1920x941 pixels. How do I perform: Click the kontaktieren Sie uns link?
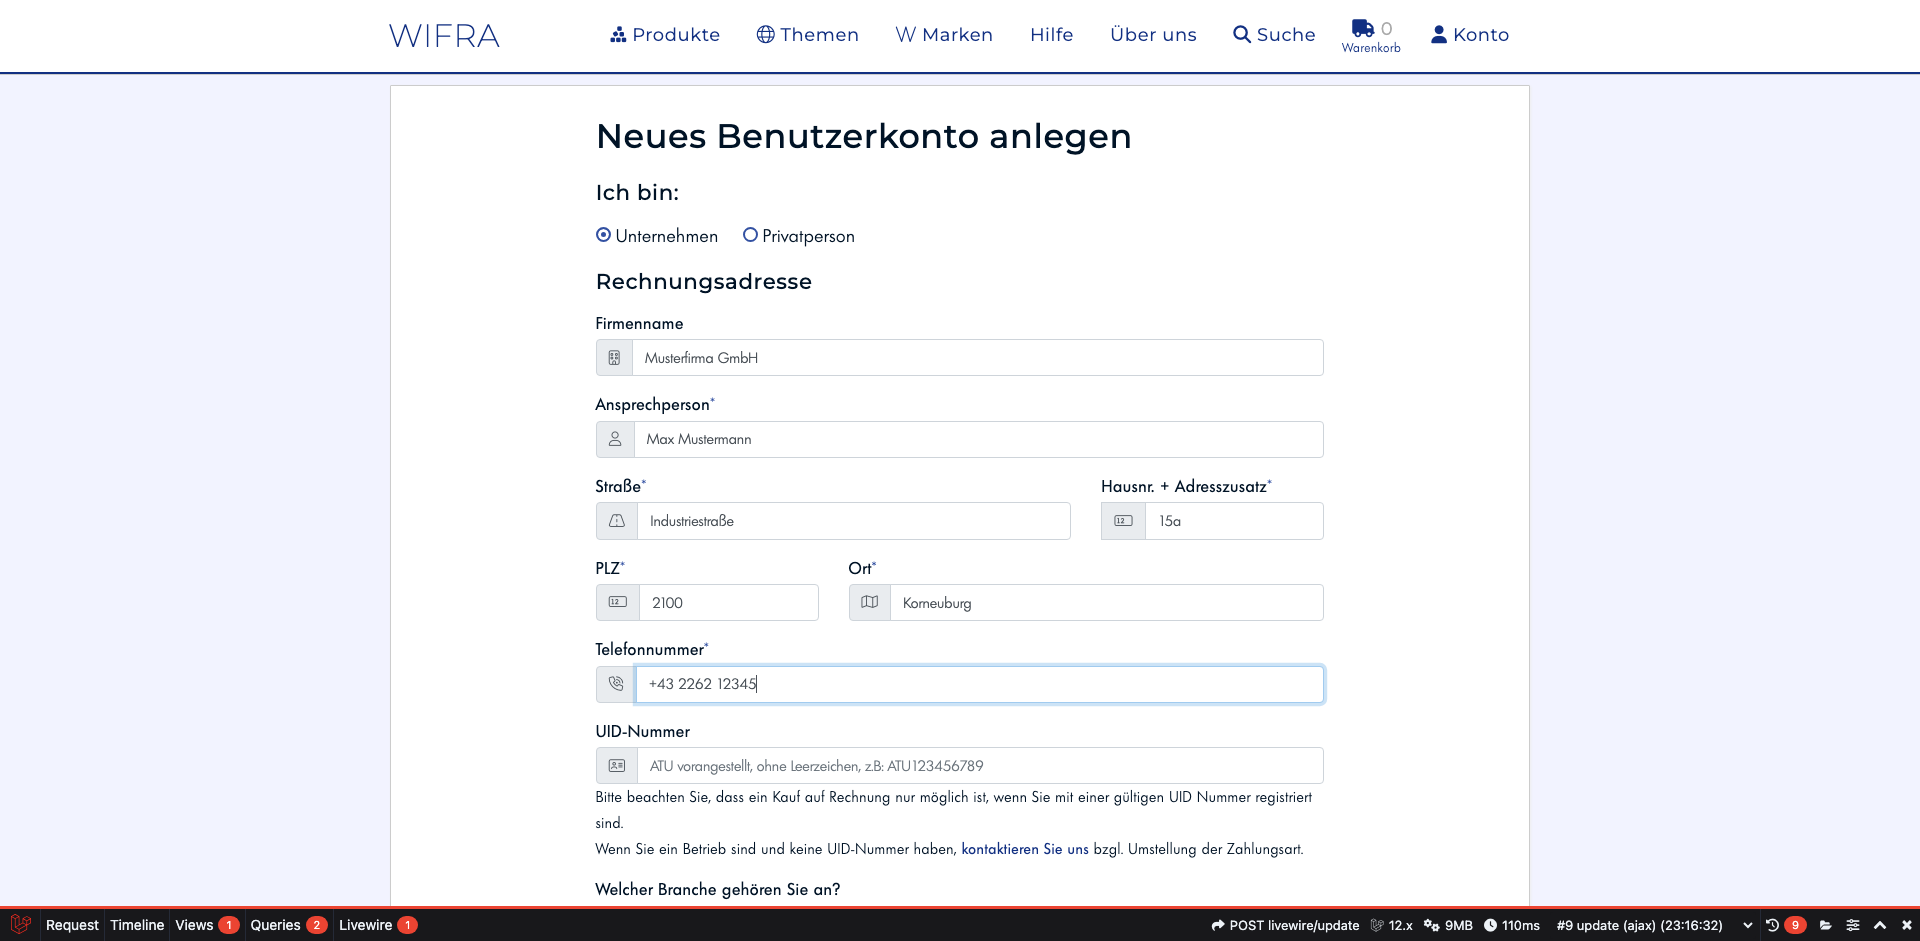tap(1024, 848)
